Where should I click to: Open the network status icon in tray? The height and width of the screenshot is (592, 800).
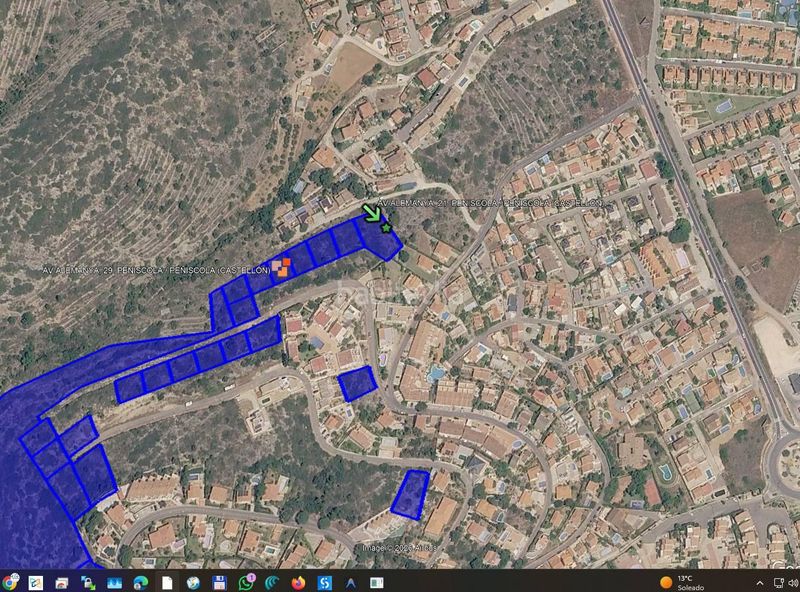(779, 583)
